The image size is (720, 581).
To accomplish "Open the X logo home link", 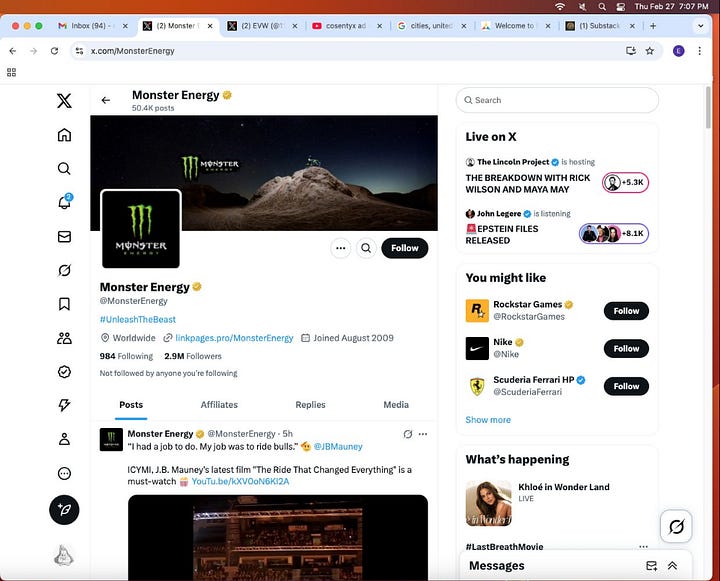I will [x=64, y=101].
